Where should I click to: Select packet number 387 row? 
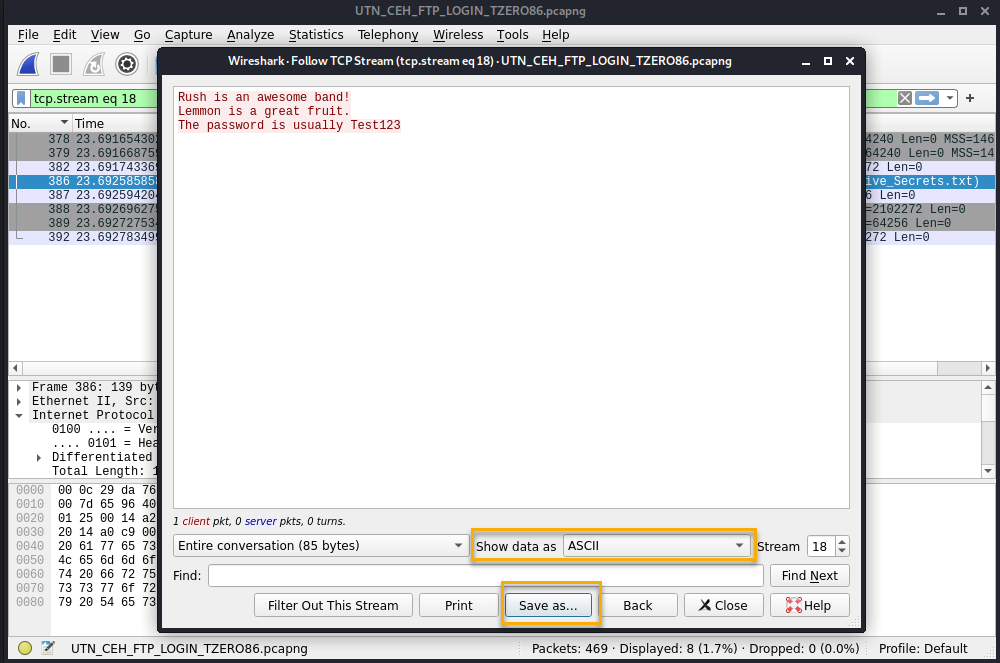click(x=83, y=195)
